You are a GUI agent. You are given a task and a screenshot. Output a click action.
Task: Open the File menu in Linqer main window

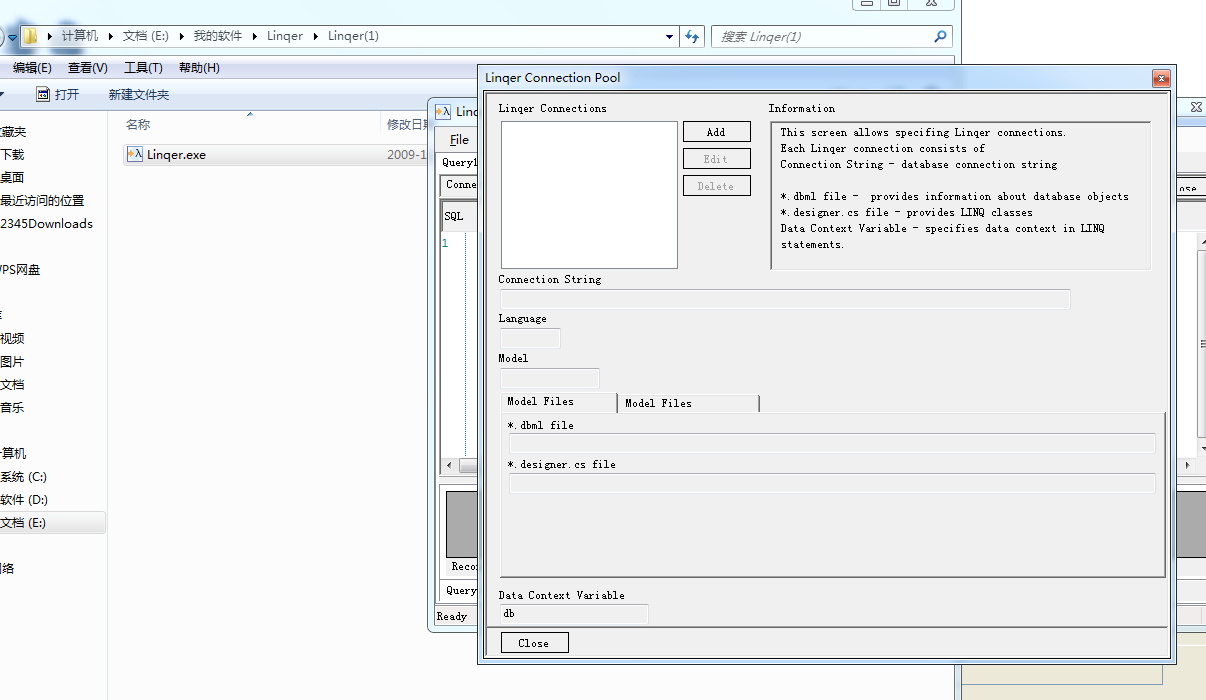pyautogui.click(x=459, y=140)
